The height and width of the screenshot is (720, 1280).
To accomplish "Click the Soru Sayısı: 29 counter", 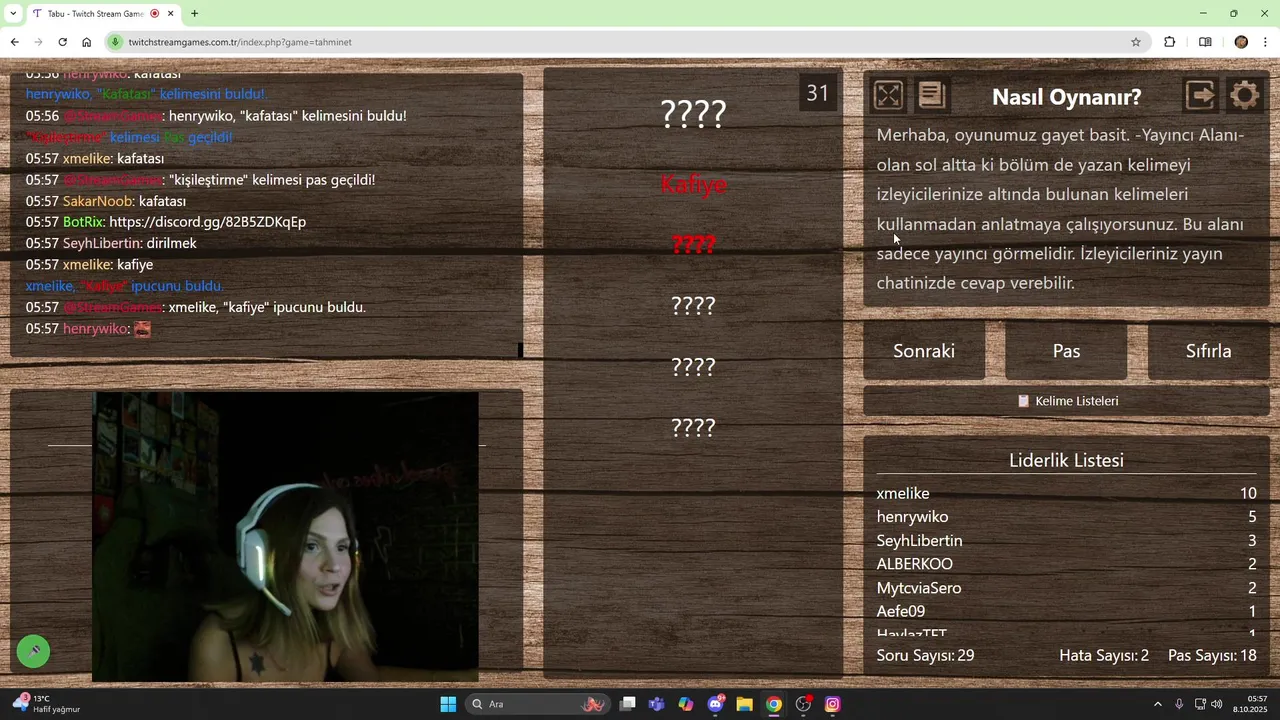I will (x=925, y=656).
